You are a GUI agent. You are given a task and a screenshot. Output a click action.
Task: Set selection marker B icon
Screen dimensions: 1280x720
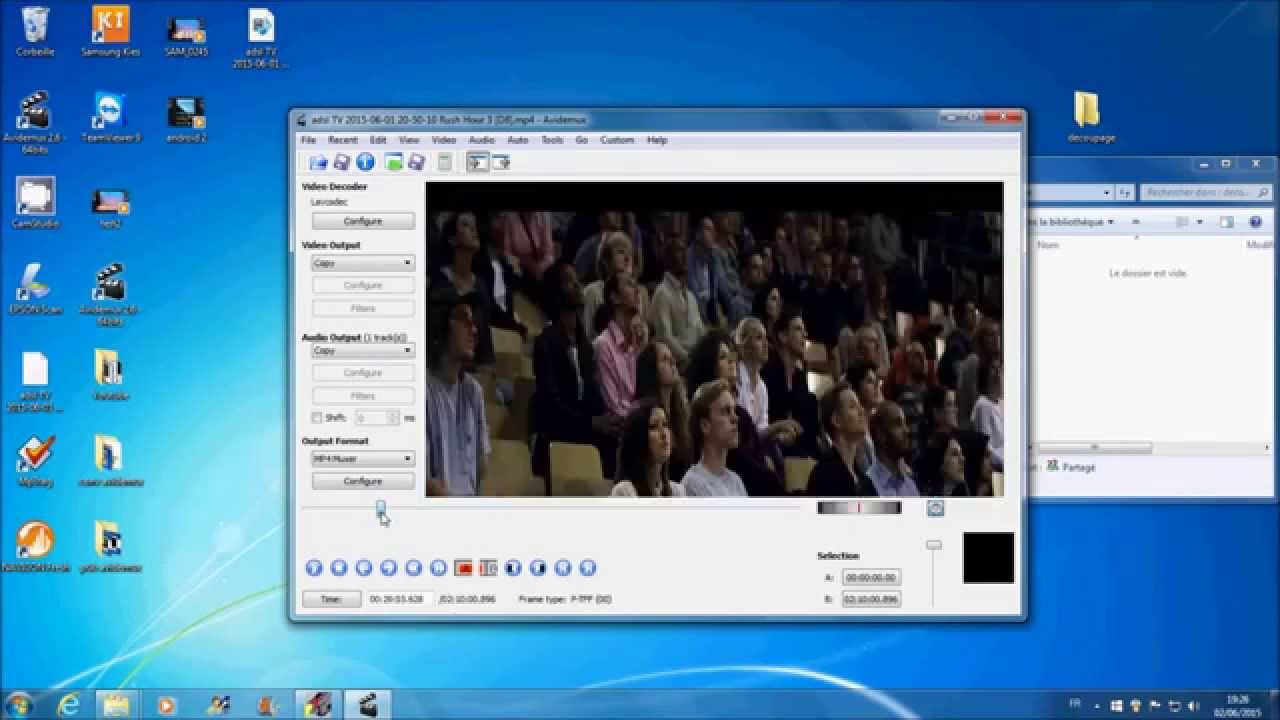point(488,568)
